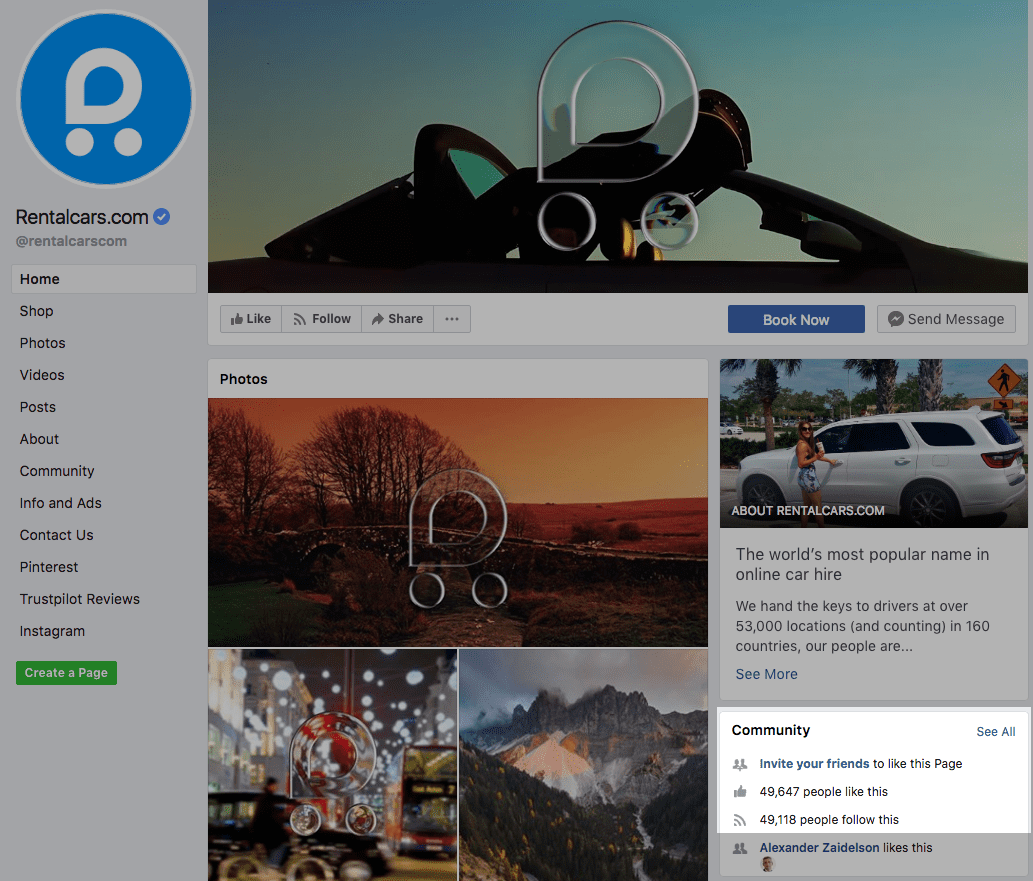1033x881 pixels.
Task: Click the Share arrow icon
Action: point(377,318)
